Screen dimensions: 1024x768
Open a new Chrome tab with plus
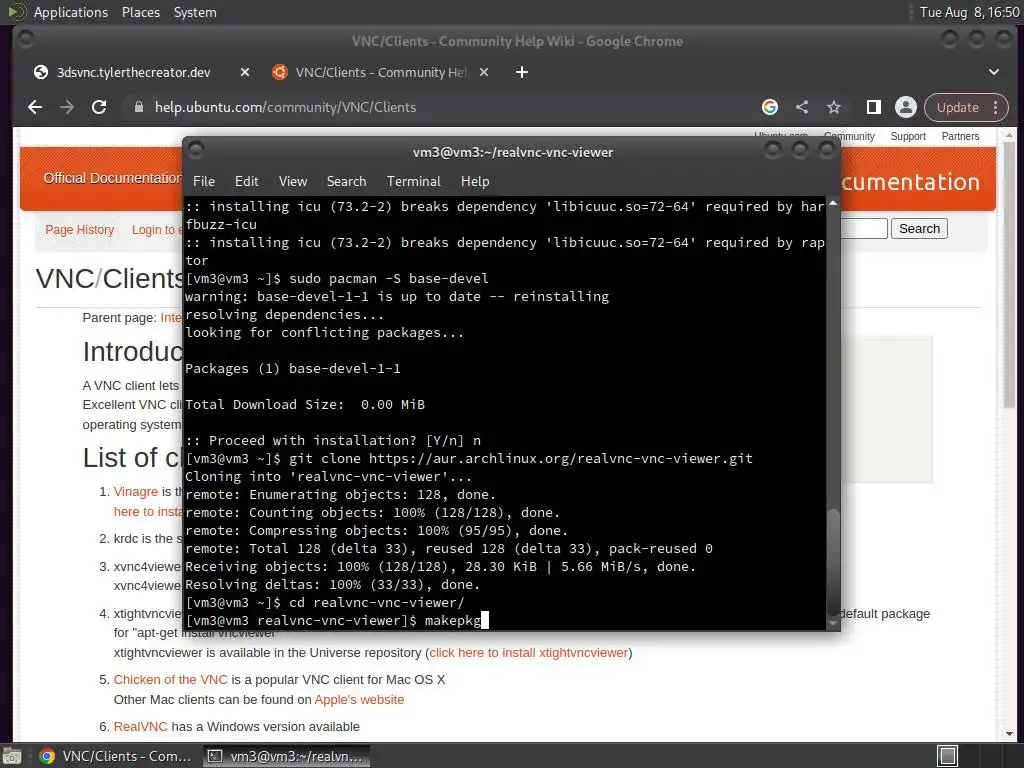coord(522,72)
